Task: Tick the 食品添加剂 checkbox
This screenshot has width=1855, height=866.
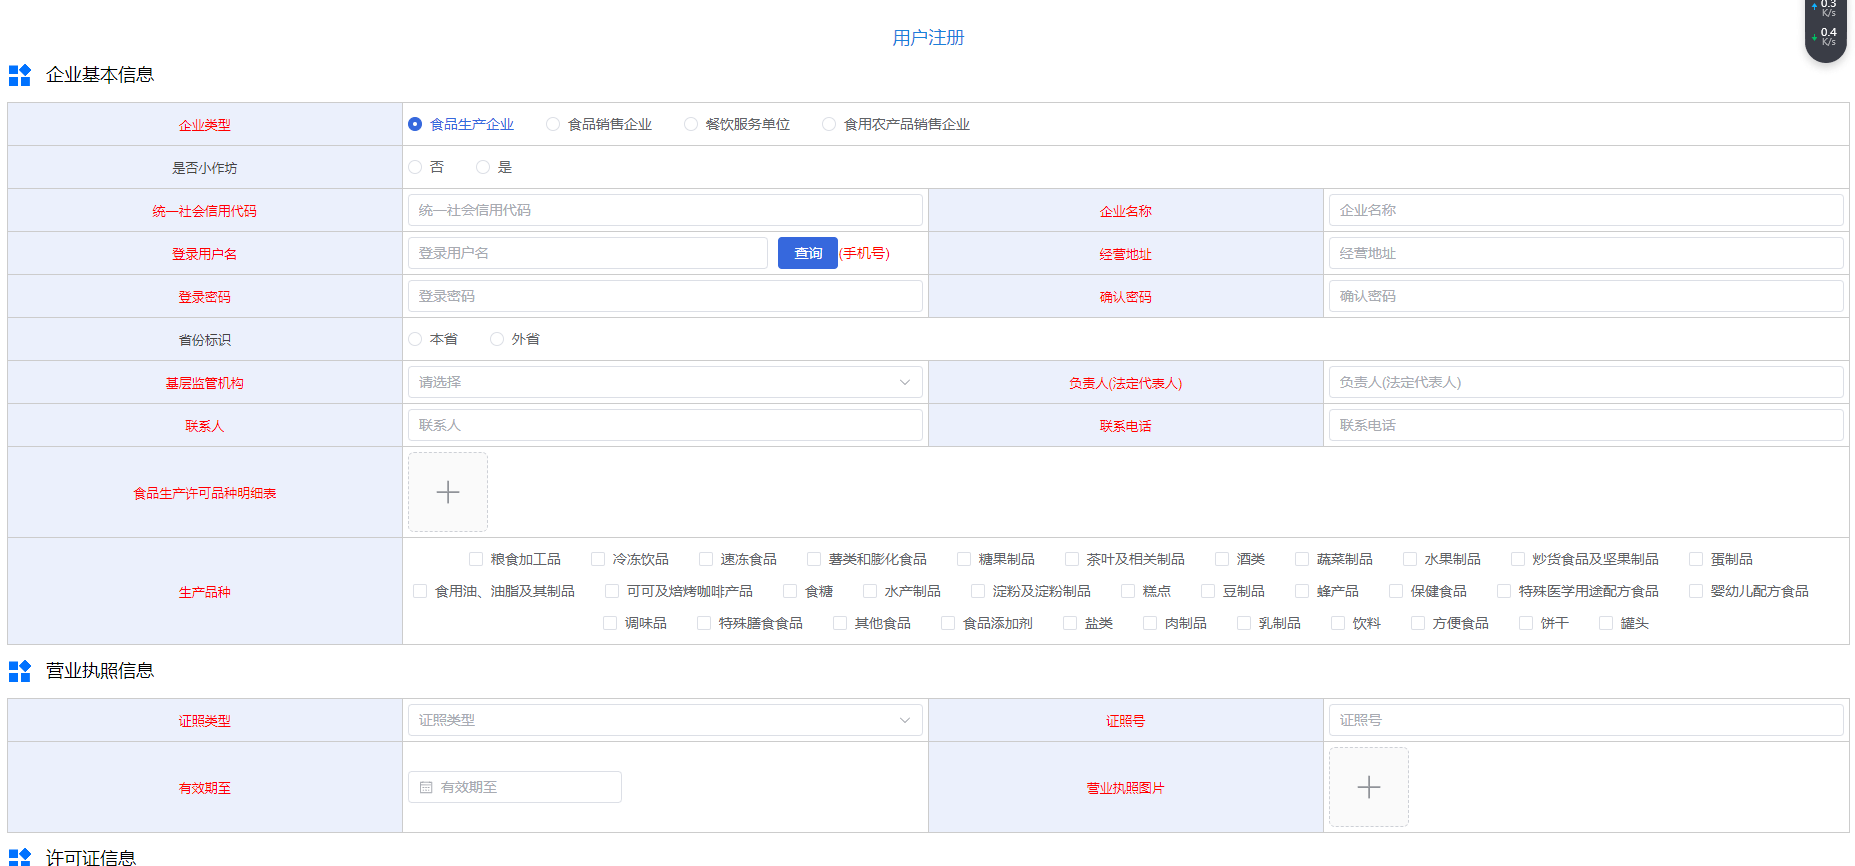Action: point(948,623)
